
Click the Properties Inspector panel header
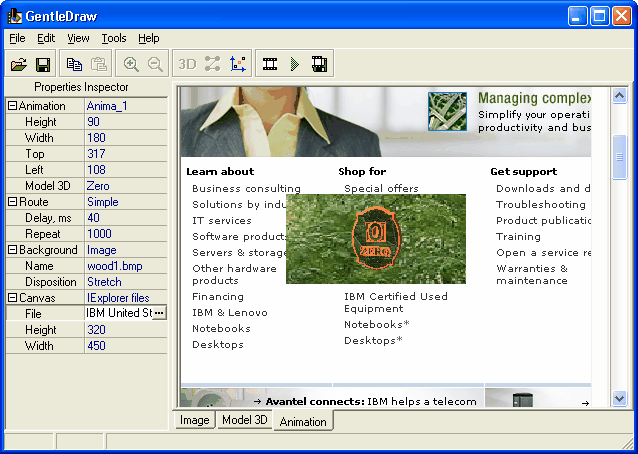pos(81,87)
